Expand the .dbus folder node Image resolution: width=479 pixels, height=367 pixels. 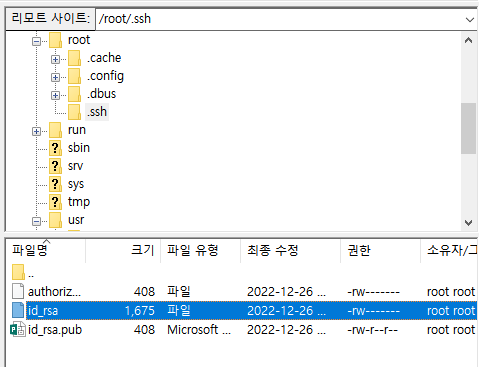[55, 95]
